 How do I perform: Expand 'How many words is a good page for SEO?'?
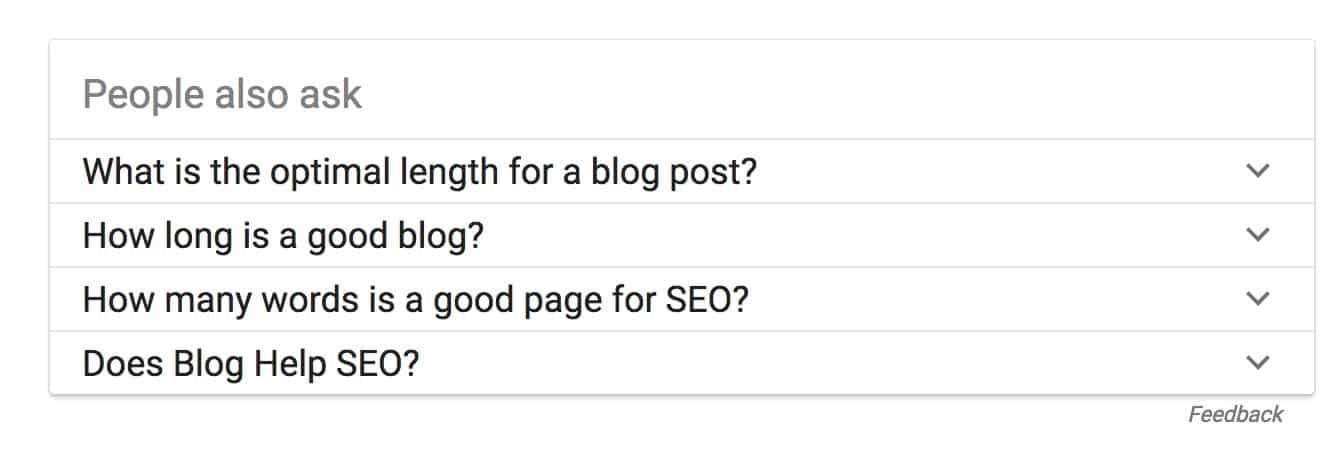point(680,299)
